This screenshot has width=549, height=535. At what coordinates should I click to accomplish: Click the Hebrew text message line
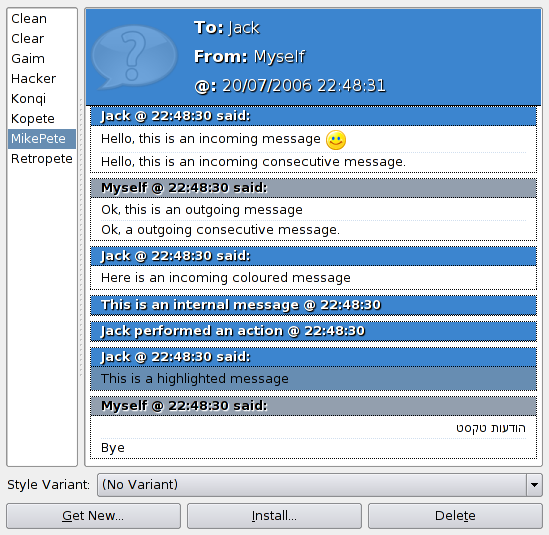pyautogui.click(x=491, y=428)
